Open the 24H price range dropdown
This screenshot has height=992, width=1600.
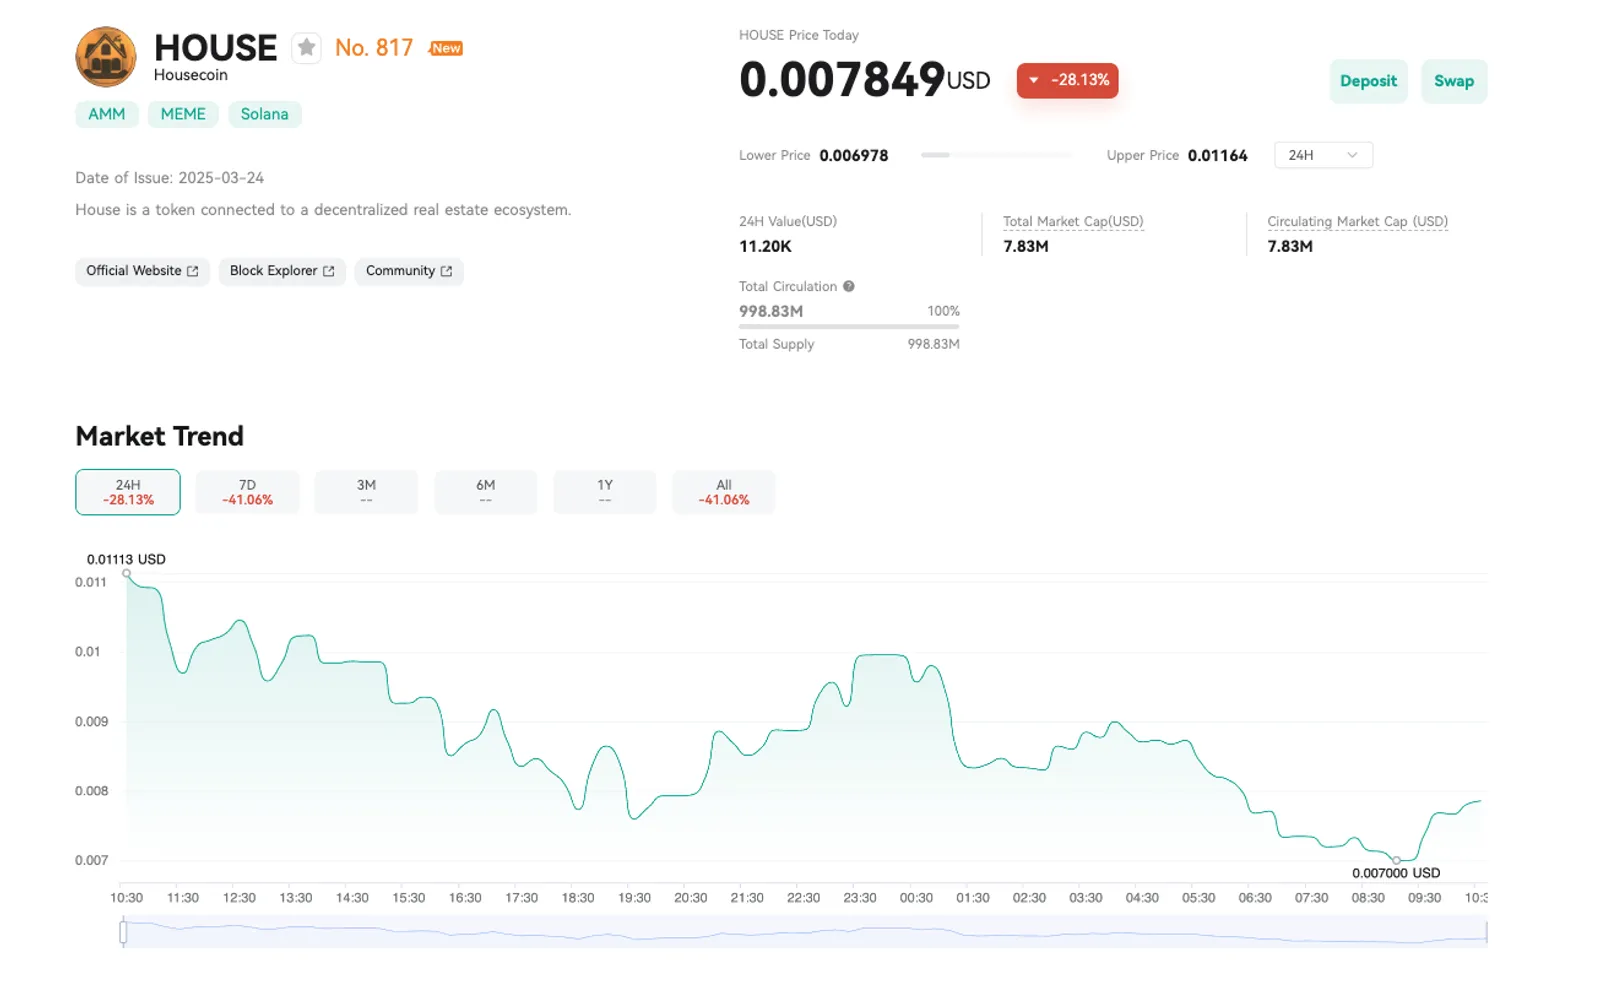coord(1323,155)
